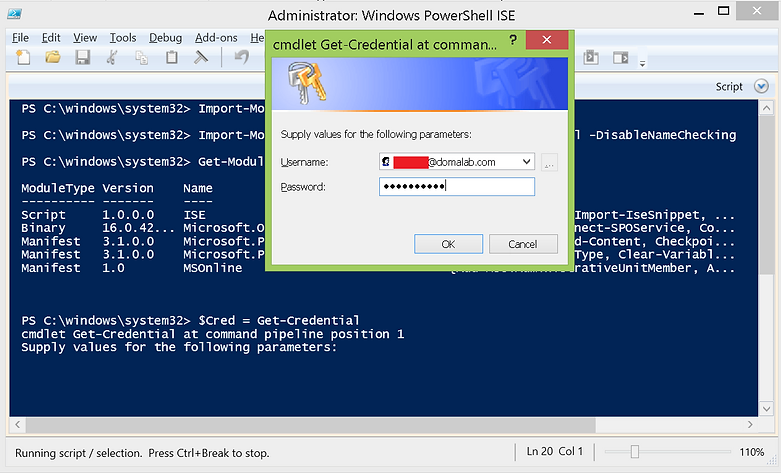Click the New script toolbar icon
The height and width of the screenshot is (473, 781).
(23, 58)
